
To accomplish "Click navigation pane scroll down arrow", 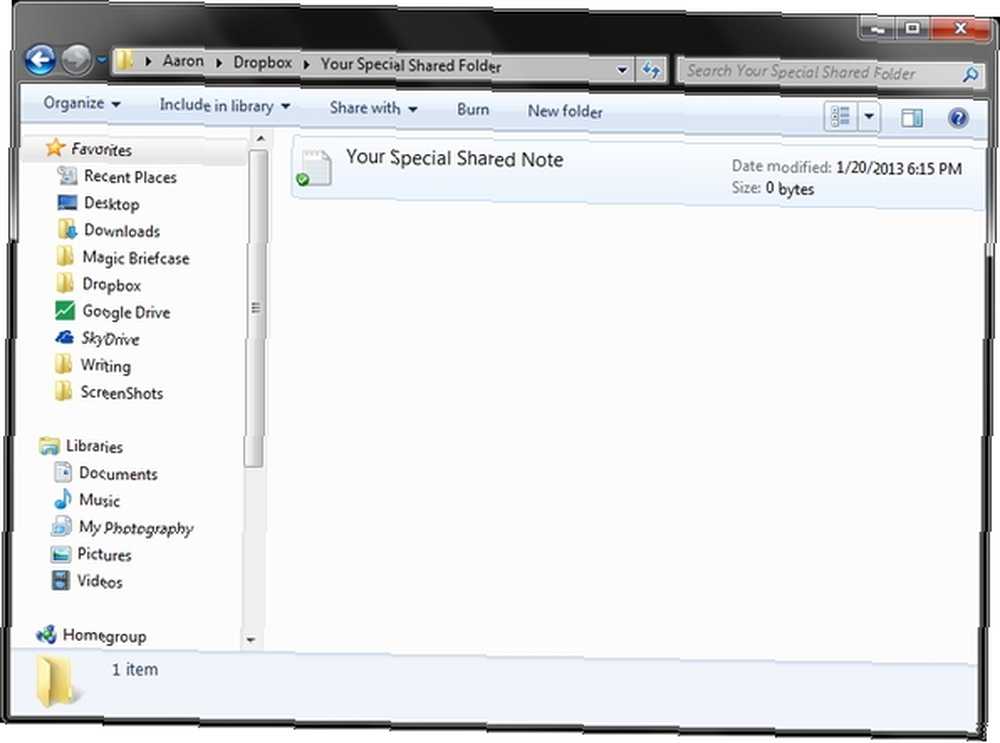I will 251,639.
